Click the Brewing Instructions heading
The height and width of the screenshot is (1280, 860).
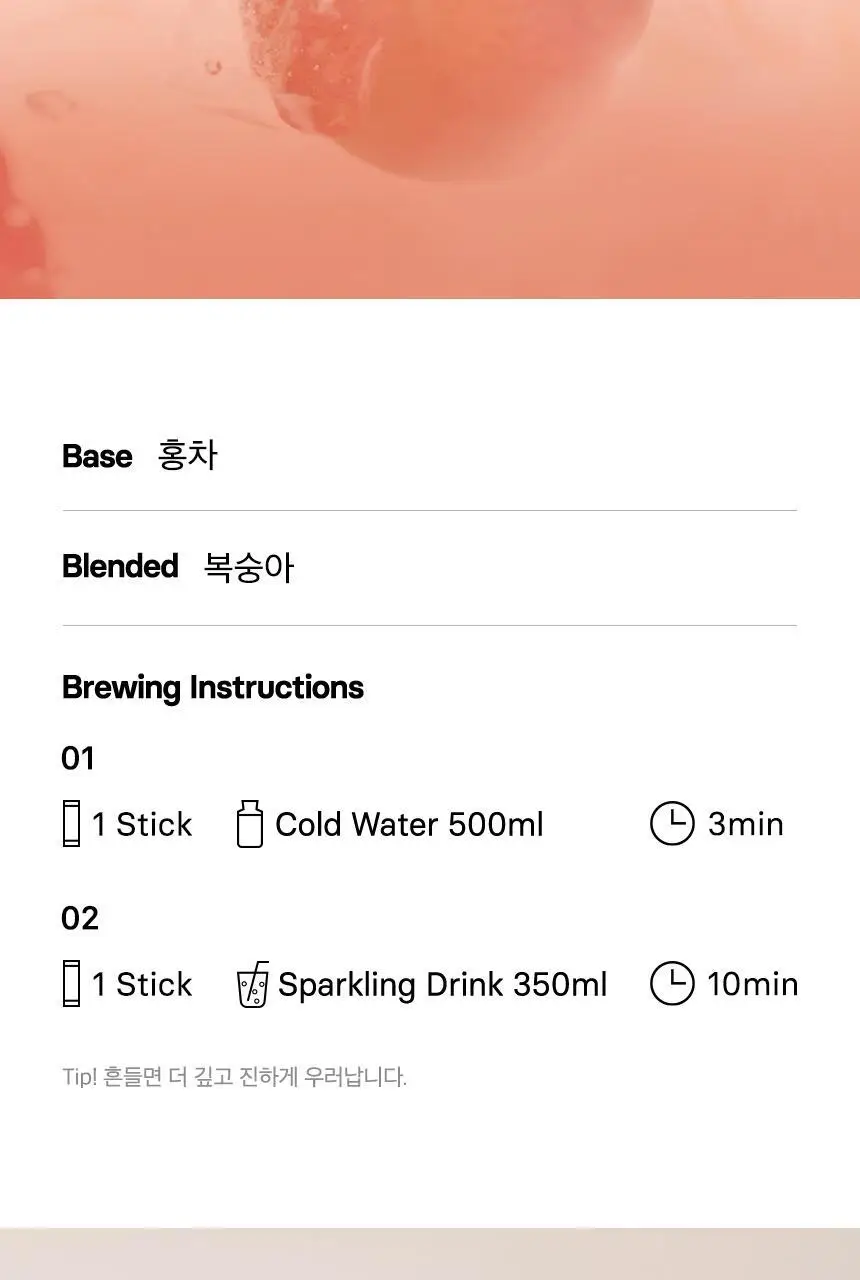213,688
